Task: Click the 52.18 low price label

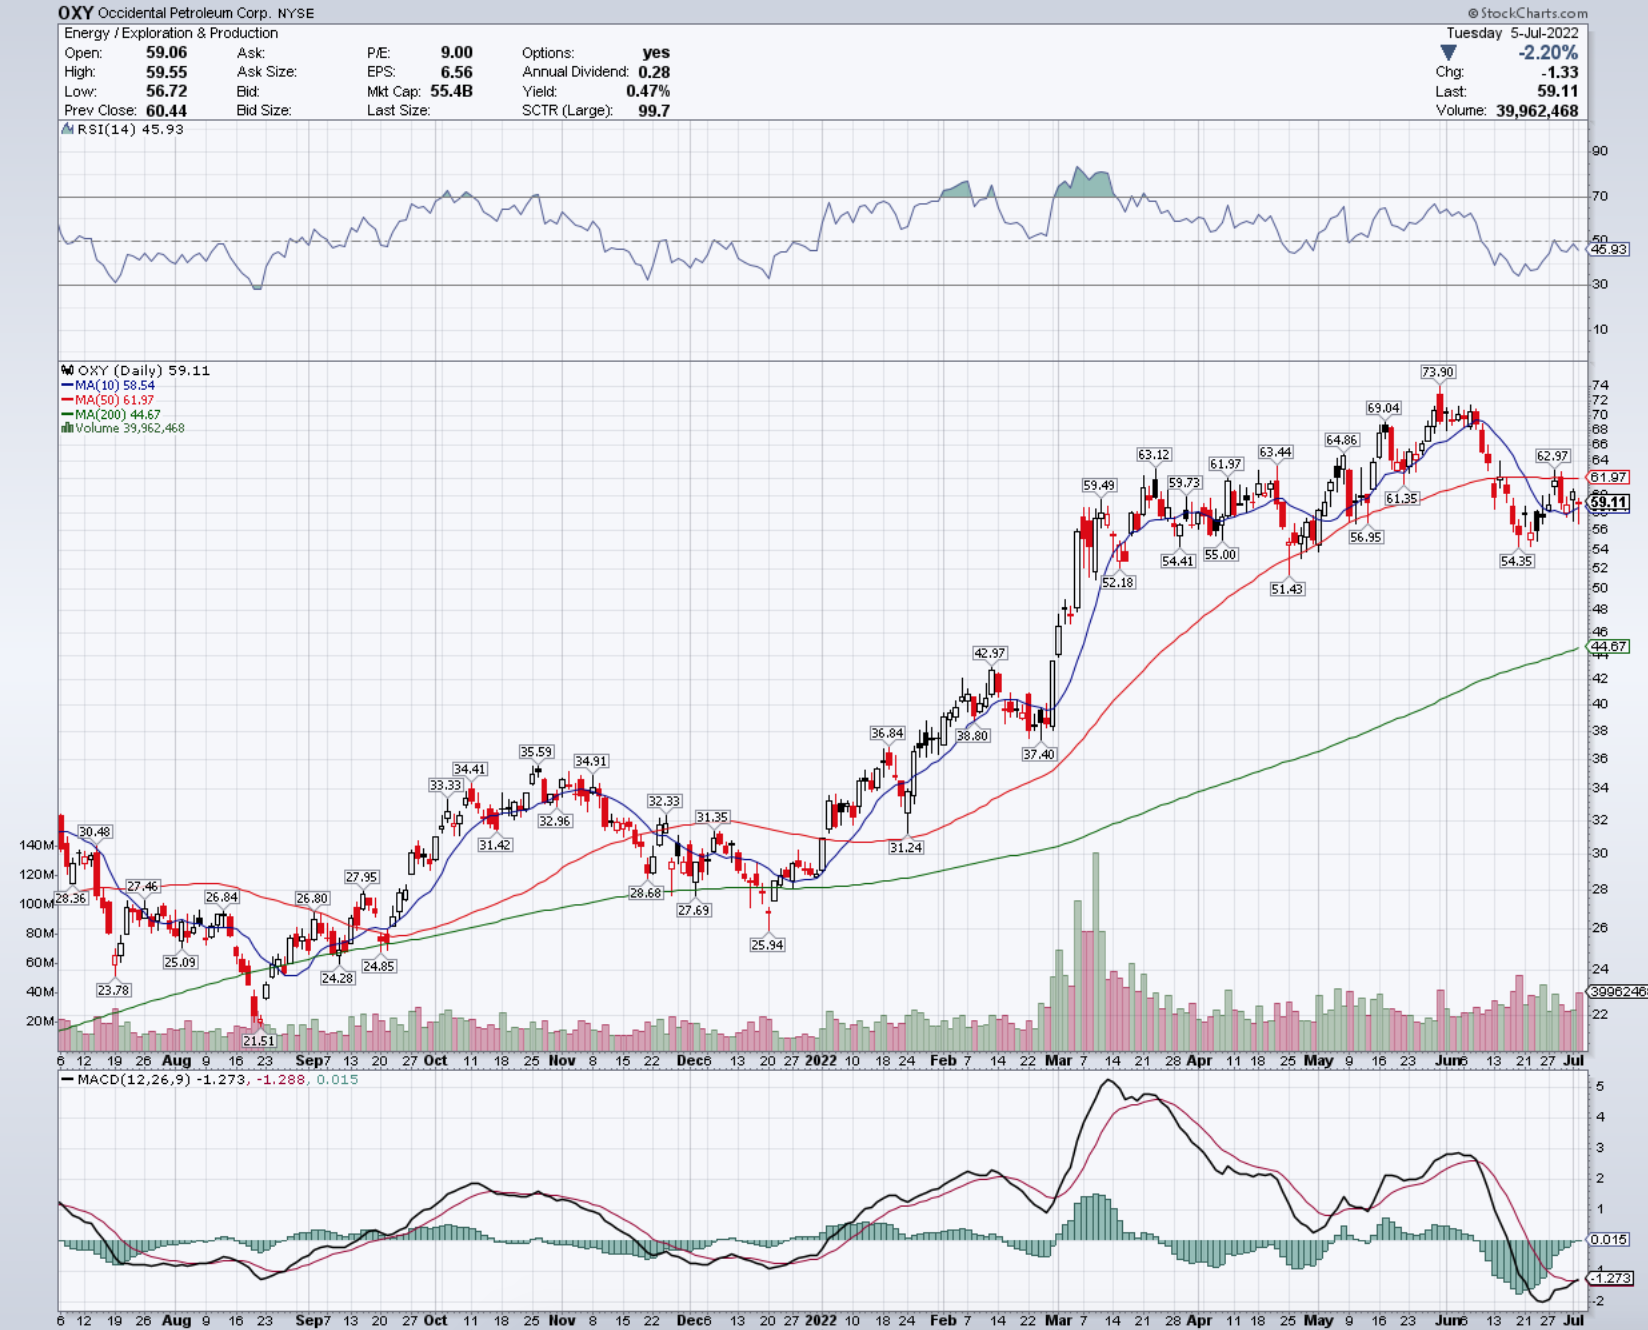Action: 1117,582
